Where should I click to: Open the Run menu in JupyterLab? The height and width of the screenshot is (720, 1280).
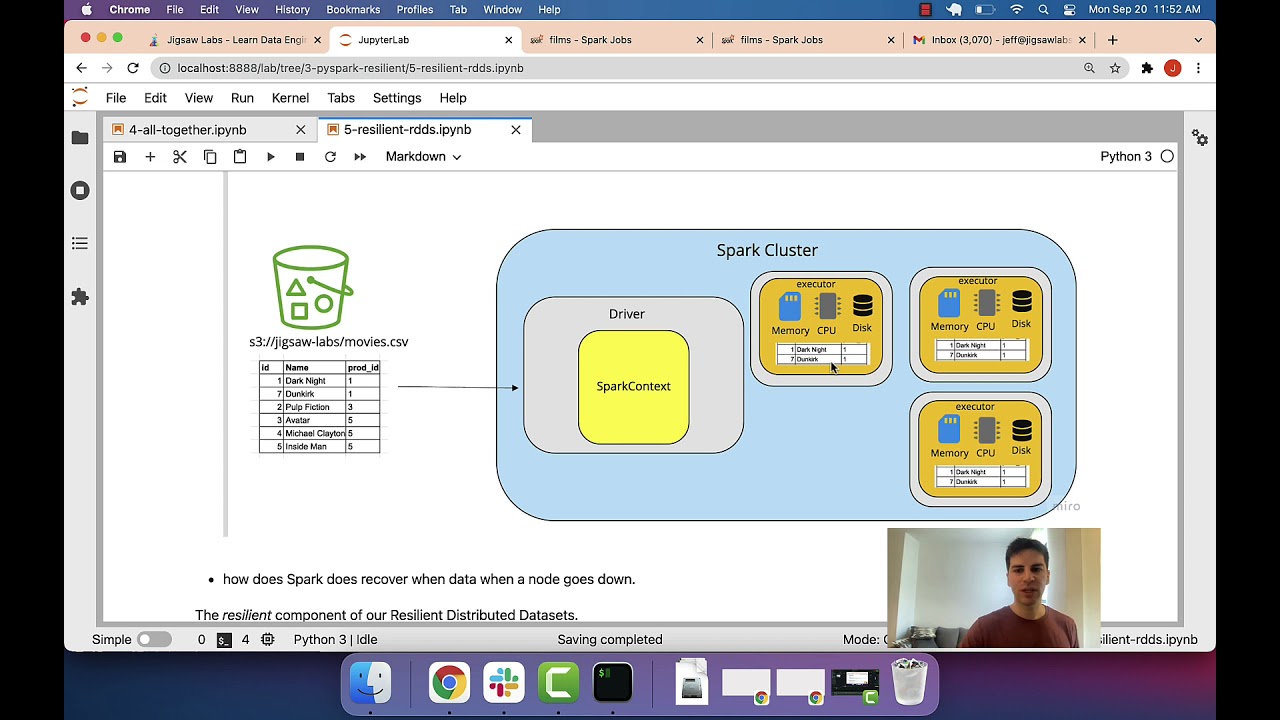[x=242, y=98]
